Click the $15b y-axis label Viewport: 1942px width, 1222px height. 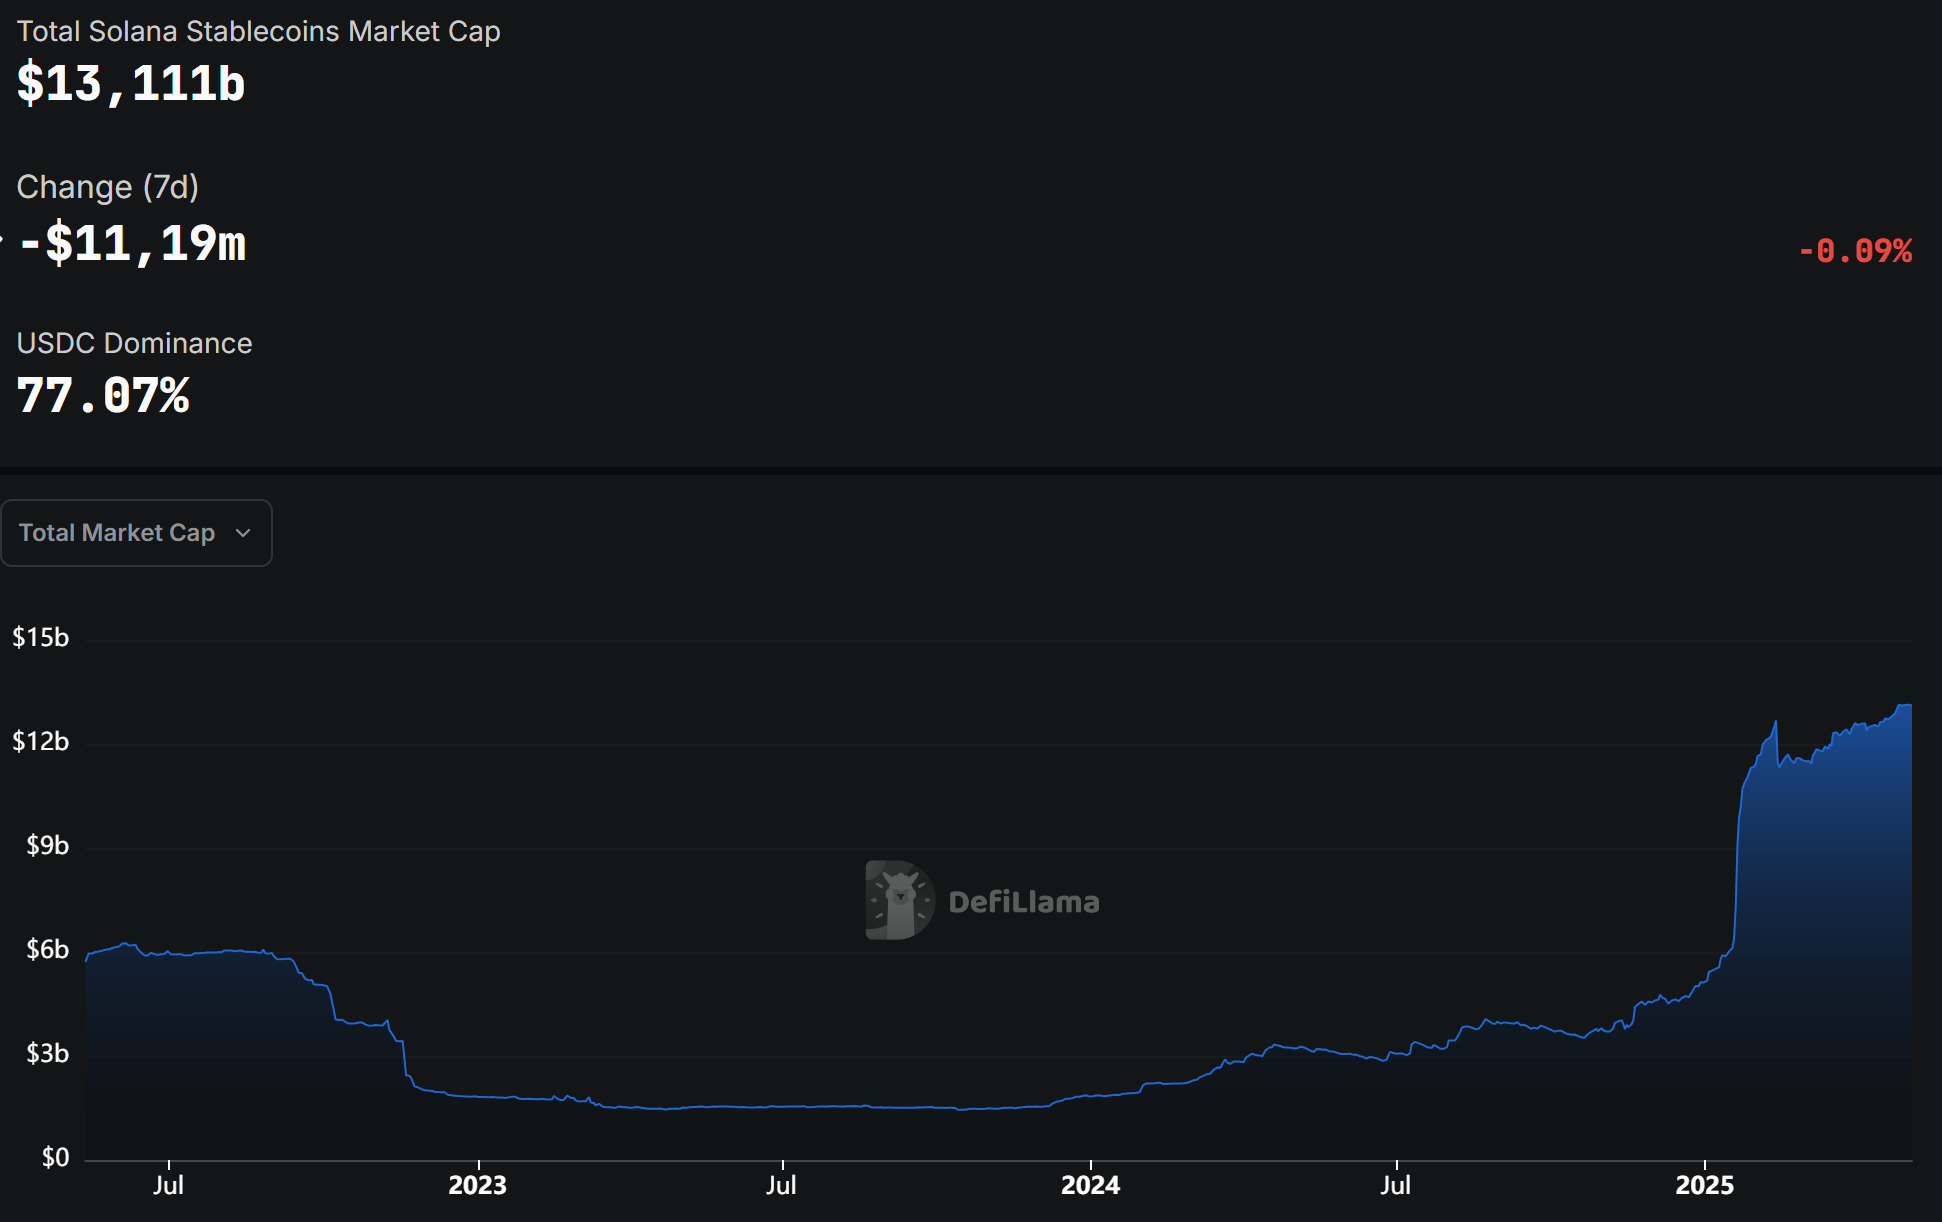pos(41,637)
